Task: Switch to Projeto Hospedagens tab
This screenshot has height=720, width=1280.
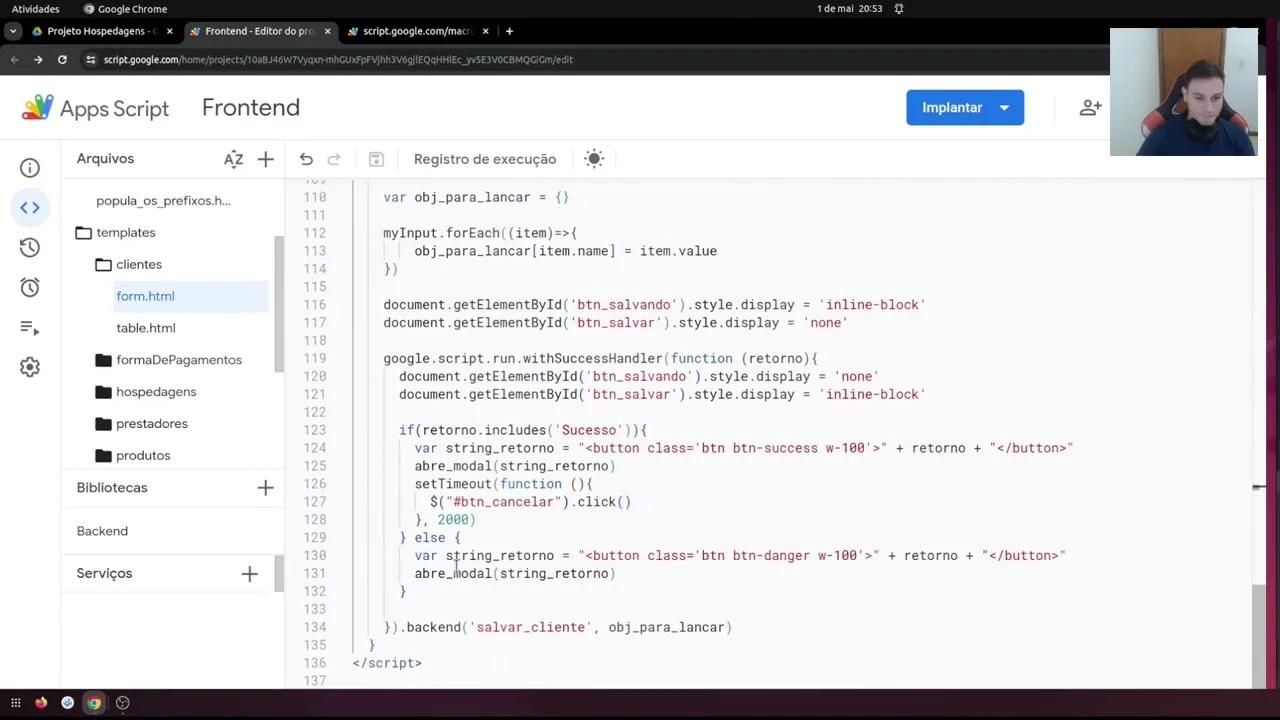Action: coord(102,31)
